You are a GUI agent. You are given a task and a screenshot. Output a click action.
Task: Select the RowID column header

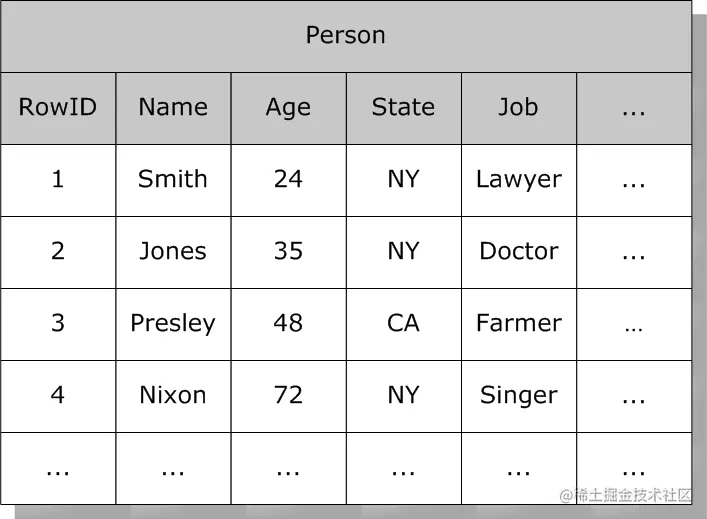(x=58, y=107)
